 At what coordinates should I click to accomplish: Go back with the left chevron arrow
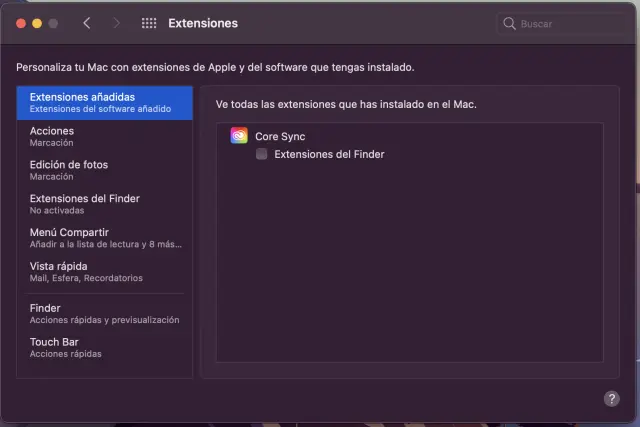pyautogui.click(x=87, y=23)
